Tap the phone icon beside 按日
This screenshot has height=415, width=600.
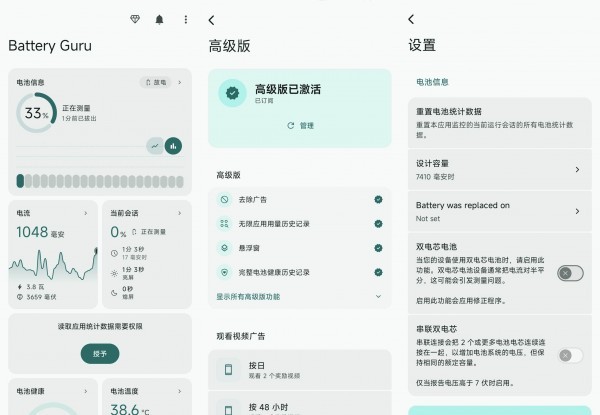coord(228,369)
